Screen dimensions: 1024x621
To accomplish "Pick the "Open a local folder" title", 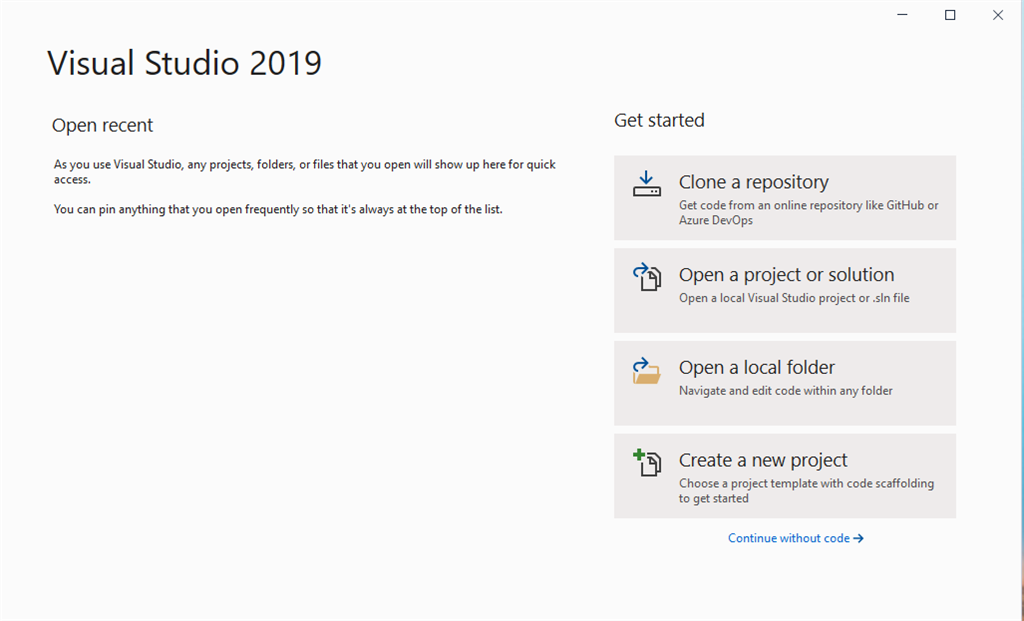I will click(756, 368).
